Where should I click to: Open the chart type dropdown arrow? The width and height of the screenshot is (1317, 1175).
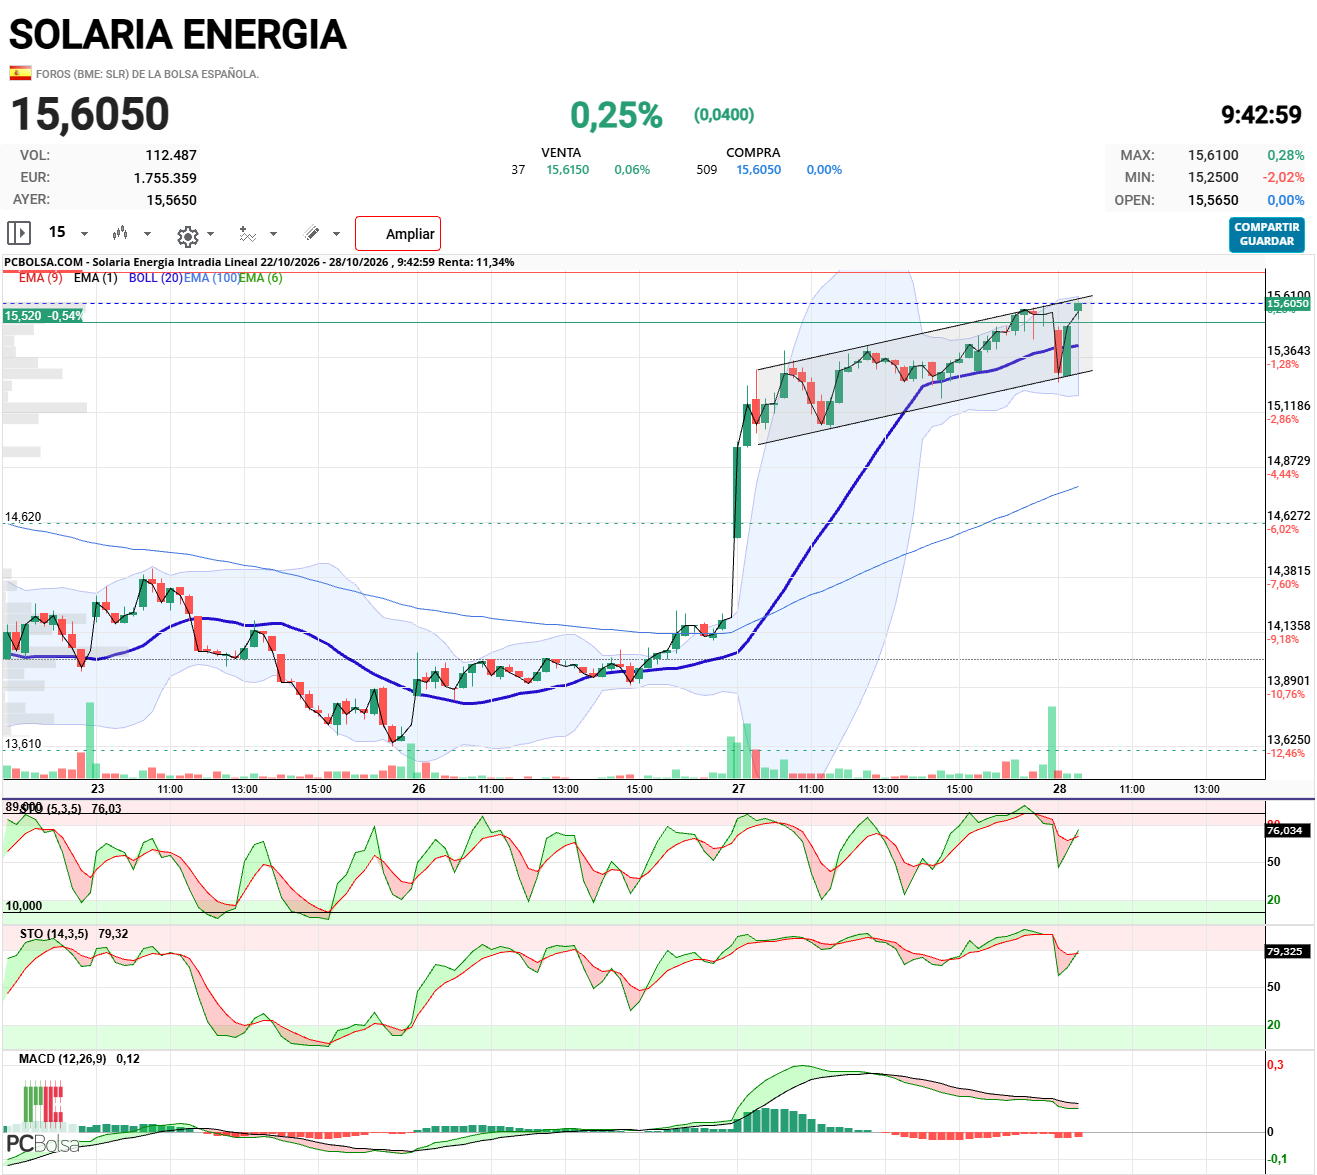[147, 234]
